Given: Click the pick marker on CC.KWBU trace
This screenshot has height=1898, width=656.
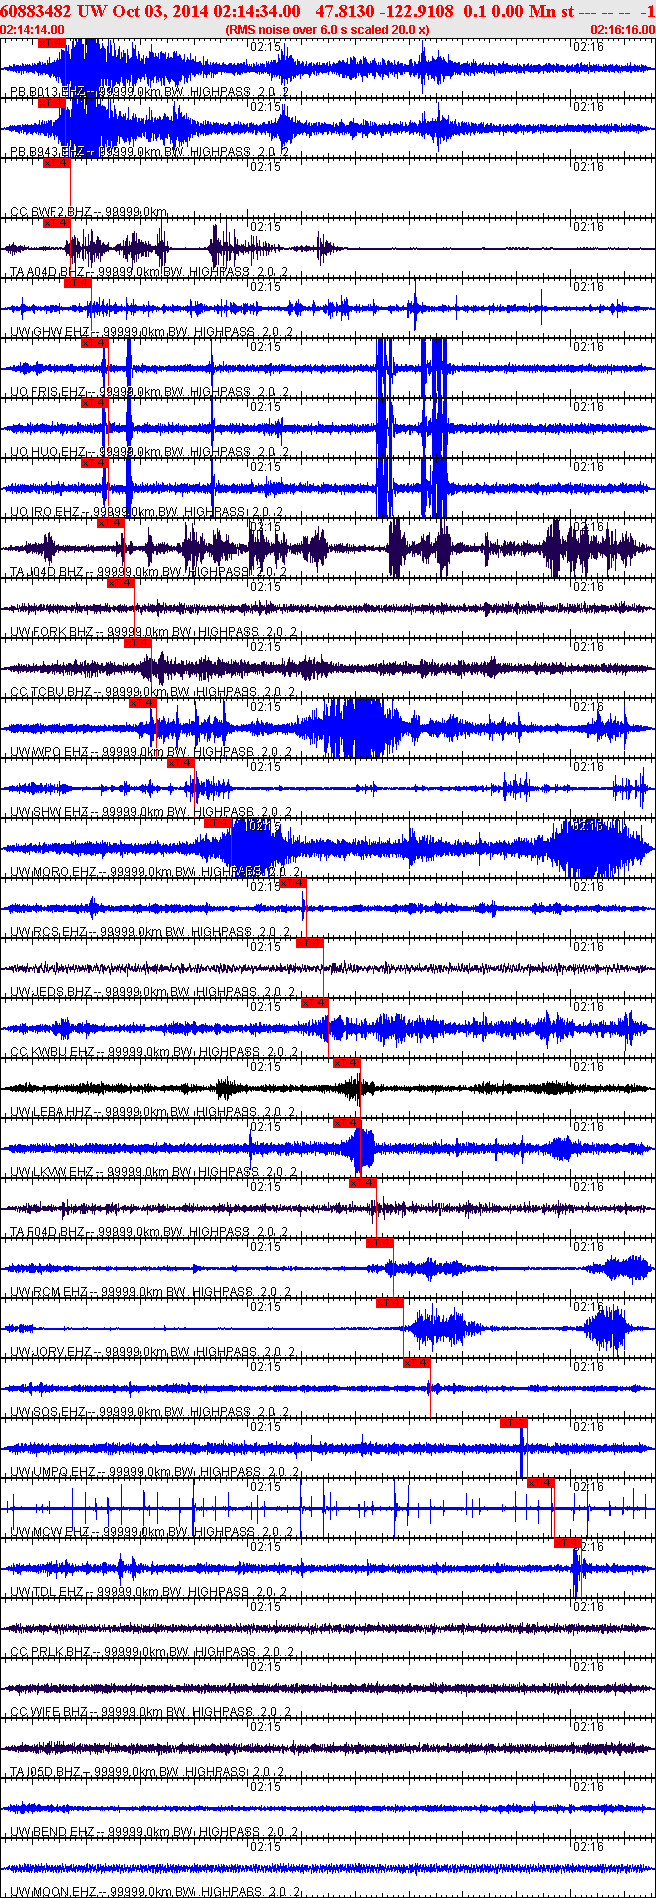Looking at the screenshot, I should click(315, 1003).
